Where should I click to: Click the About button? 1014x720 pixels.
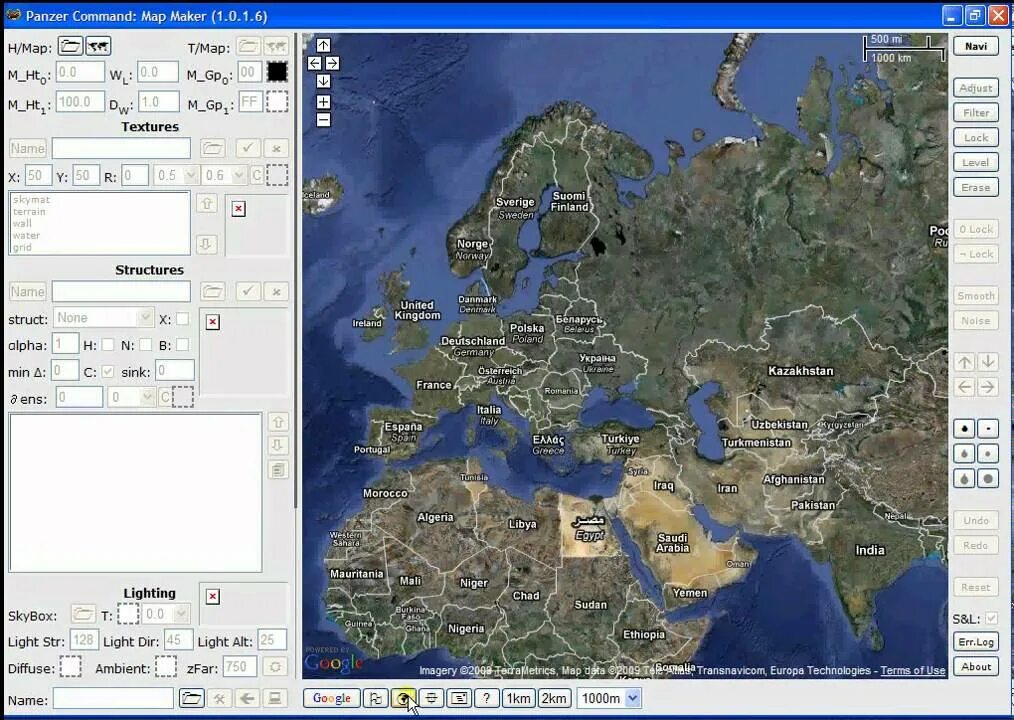click(x=976, y=666)
